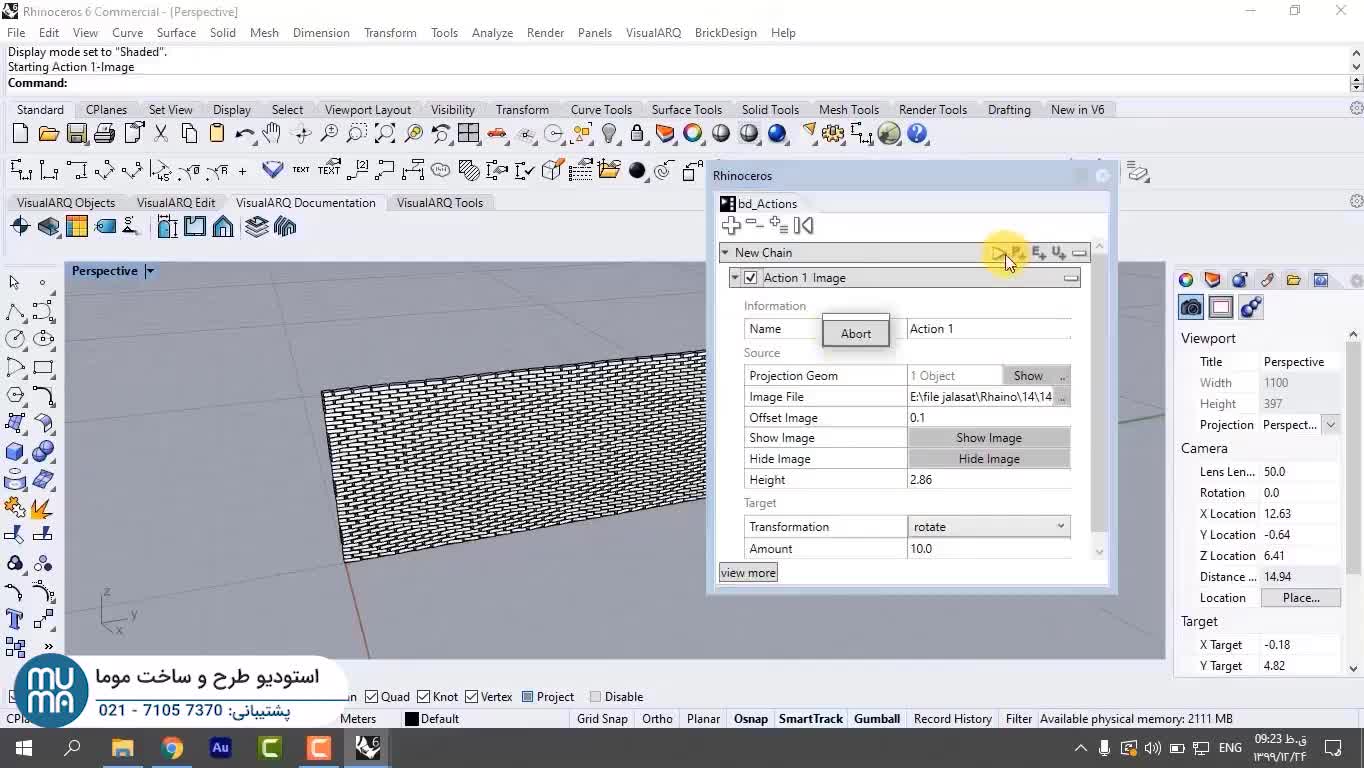The image size is (1364, 768).
Task: Click the Pan hand tool icon
Action: tap(272, 133)
